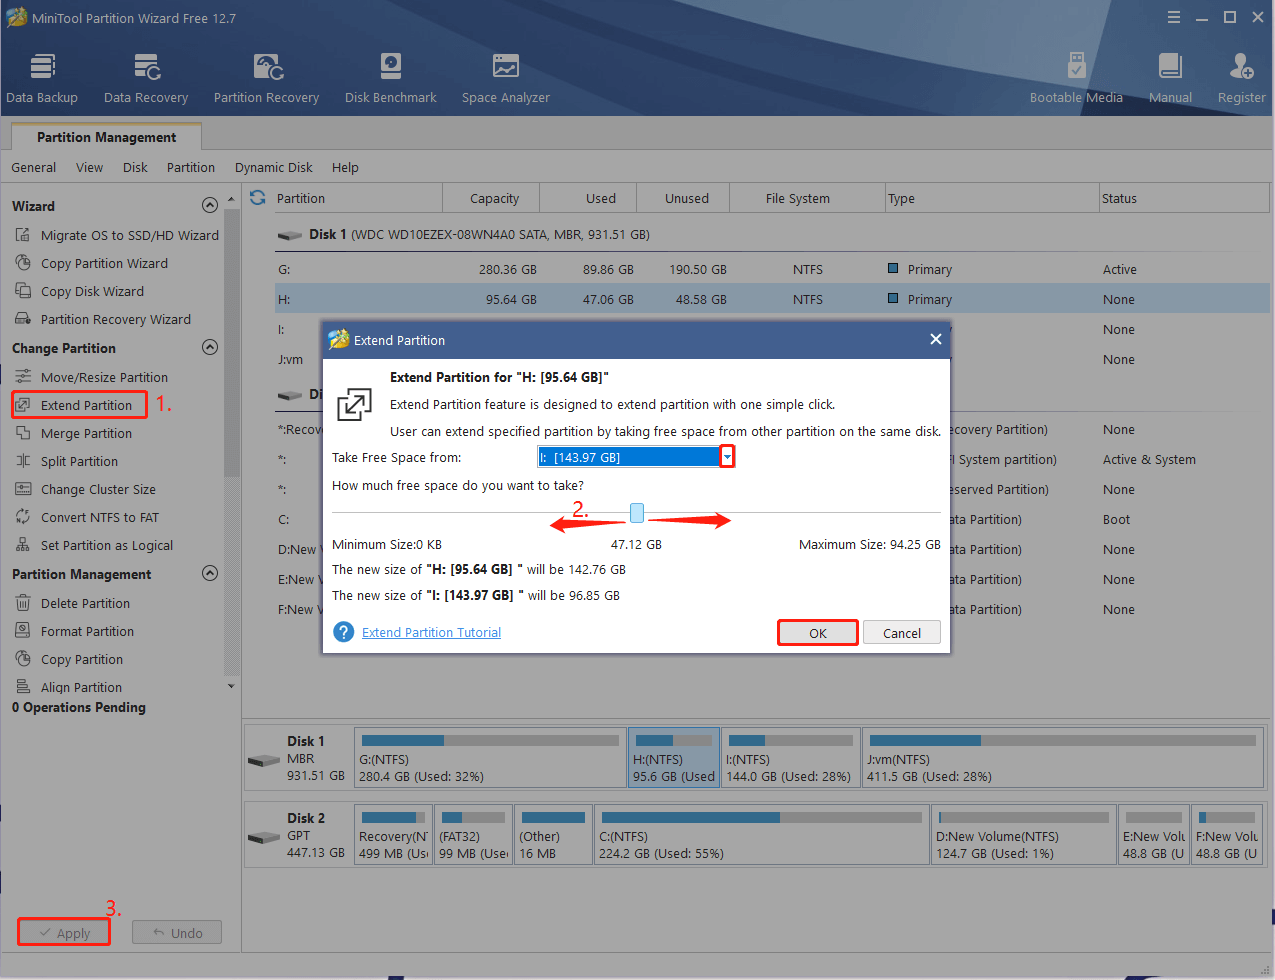Select J:vm(NTFS) block in disk map
This screenshot has width=1275, height=980.
[x=1063, y=758]
